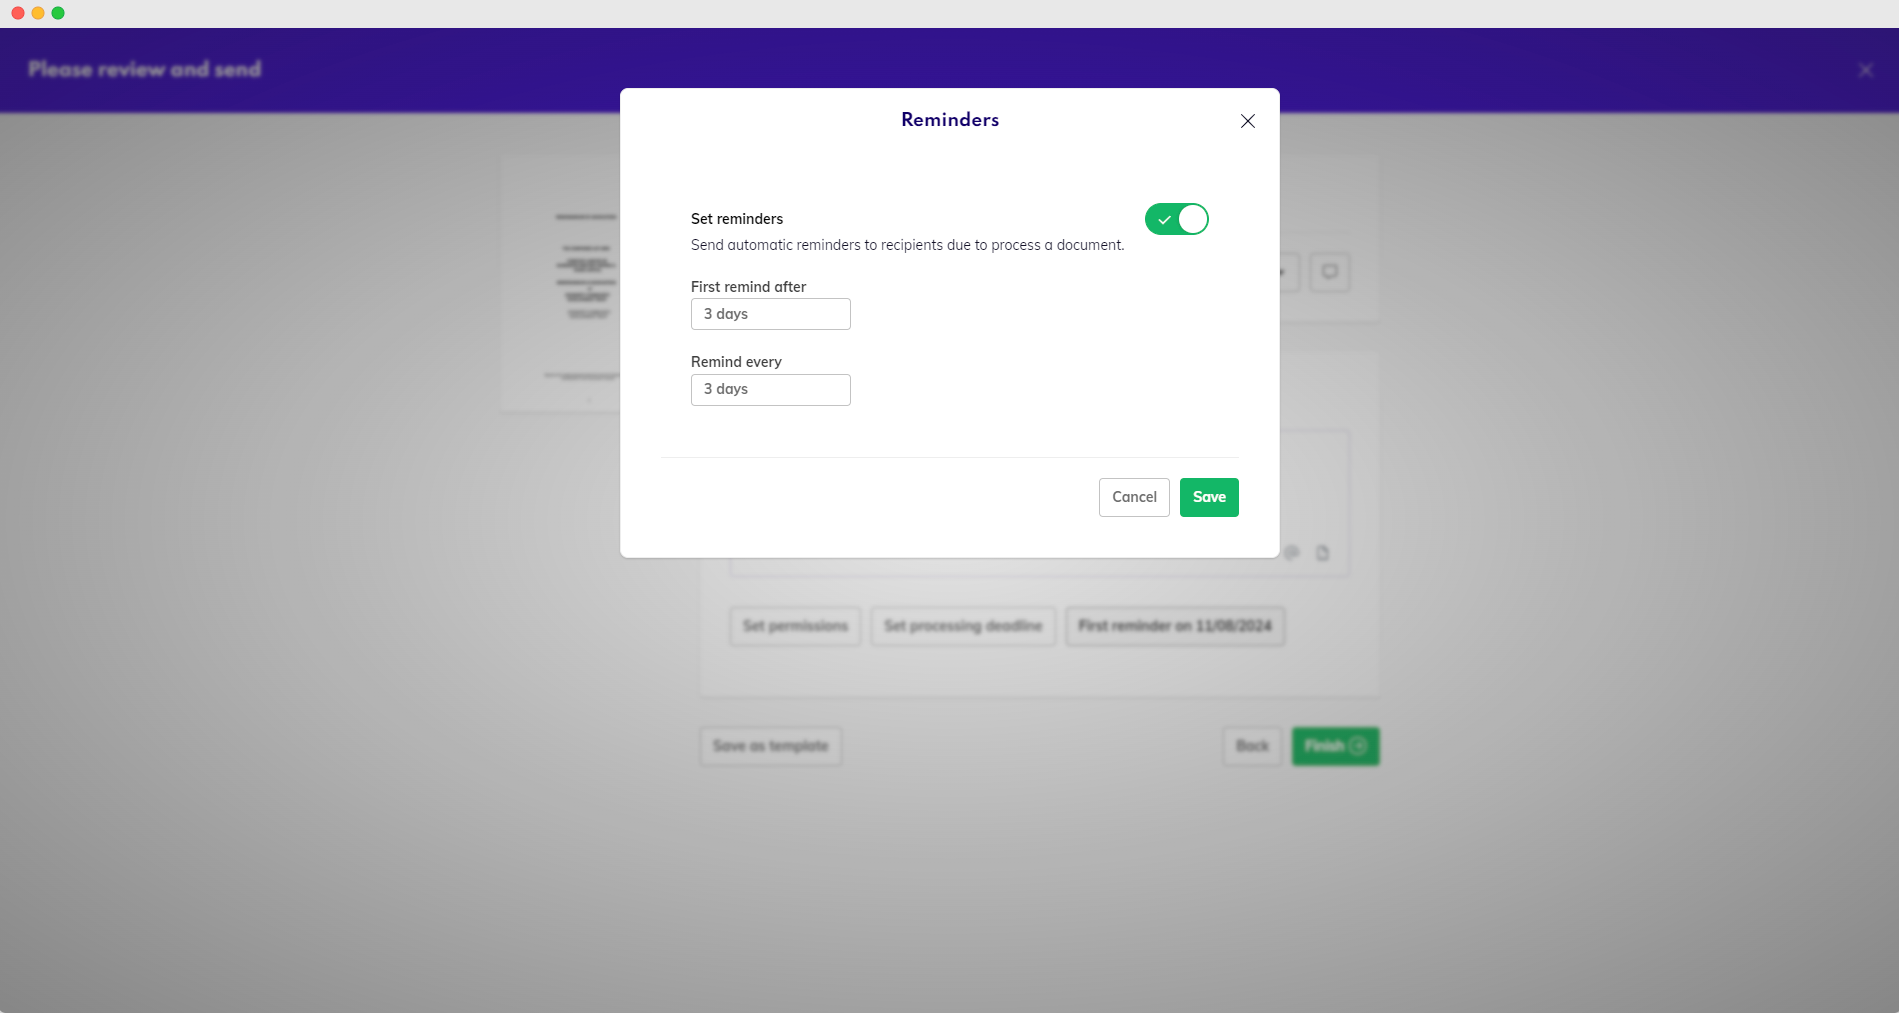
Task: Click Cancel in the Reminders dialog
Action: pos(1134,497)
